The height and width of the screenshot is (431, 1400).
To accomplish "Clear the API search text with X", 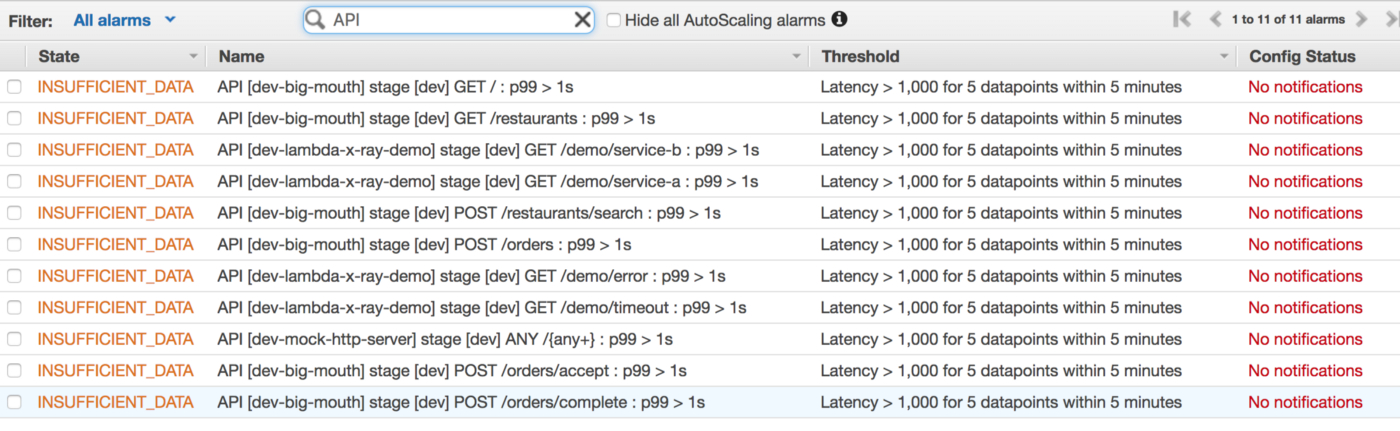I will pyautogui.click(x=582, y=20).
